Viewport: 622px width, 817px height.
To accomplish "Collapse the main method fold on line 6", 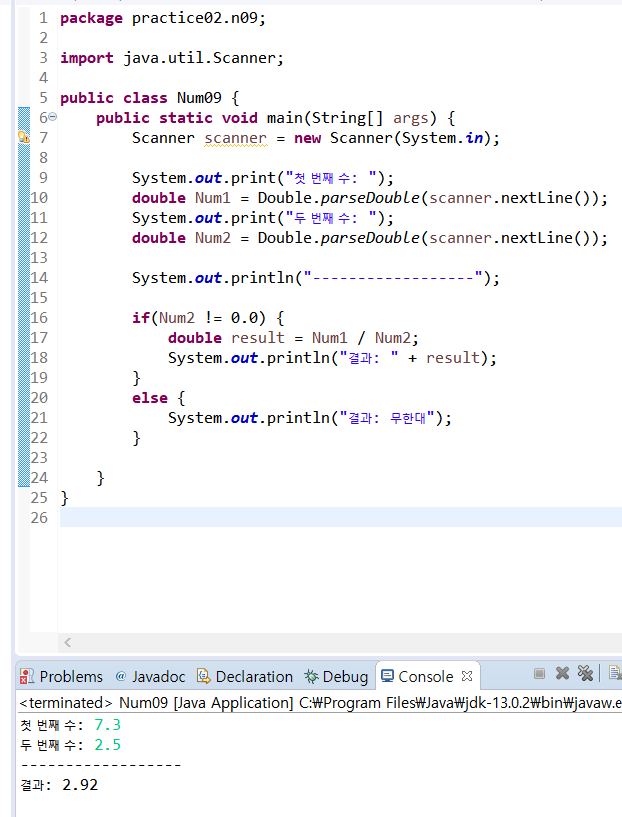I will click(x=53, y=117).
